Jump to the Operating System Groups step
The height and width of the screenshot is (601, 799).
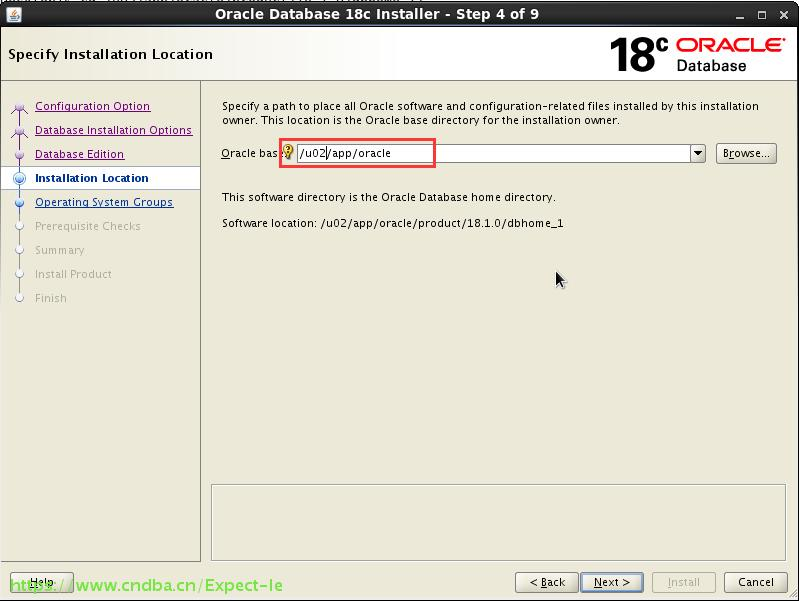pos(104,202)
